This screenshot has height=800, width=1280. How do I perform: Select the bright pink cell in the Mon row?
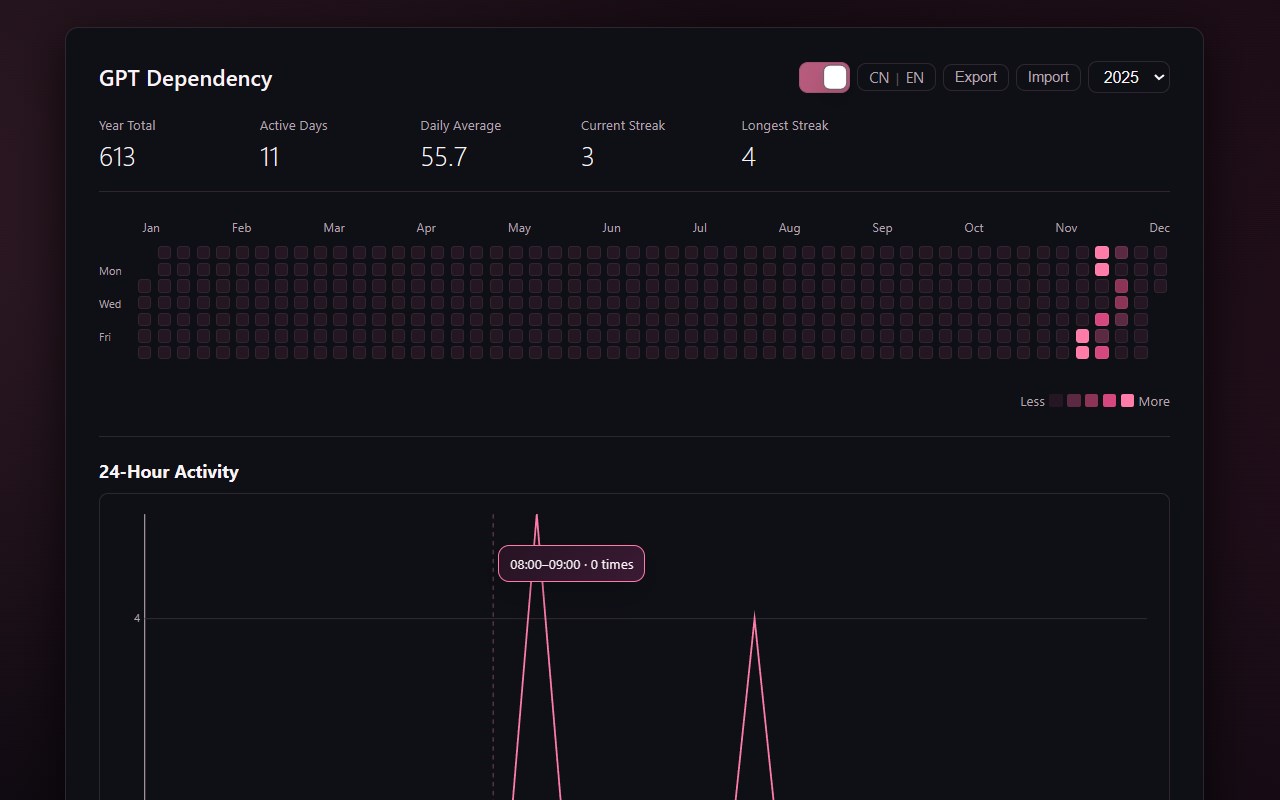pos(1102,269)
